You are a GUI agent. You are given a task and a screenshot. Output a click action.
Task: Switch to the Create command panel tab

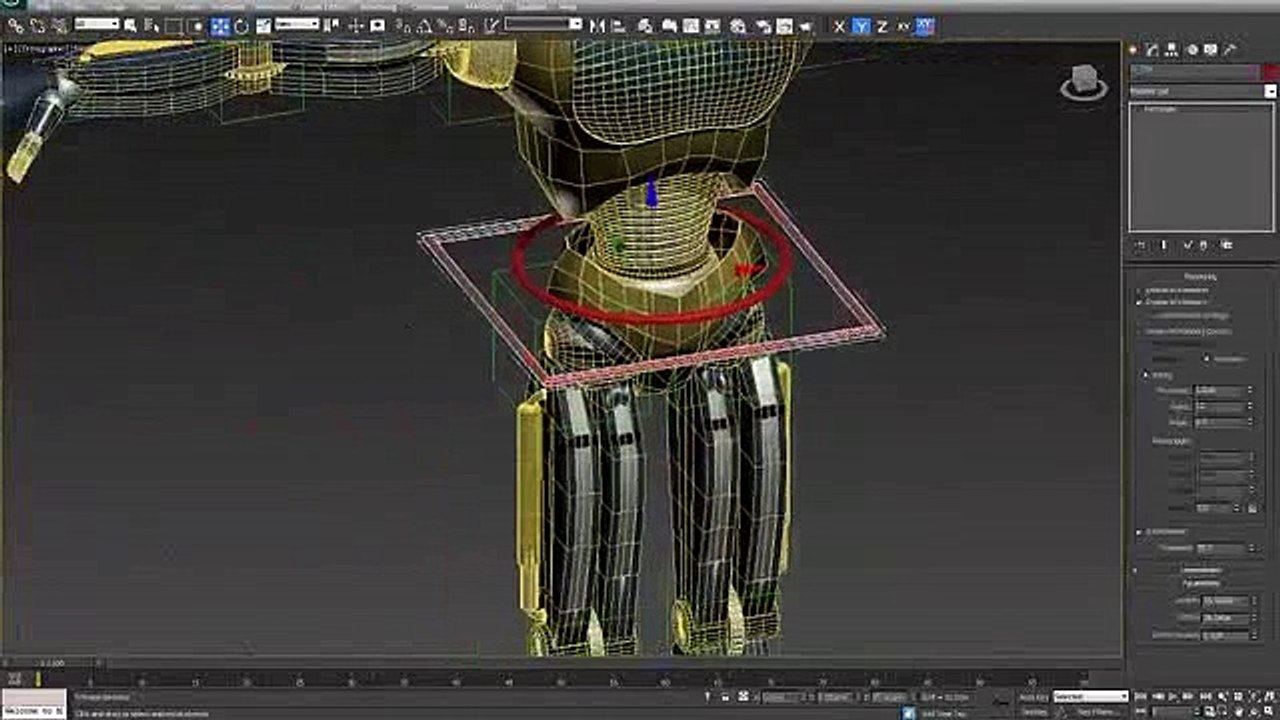pyautogui.click(x=1134, y=49)
